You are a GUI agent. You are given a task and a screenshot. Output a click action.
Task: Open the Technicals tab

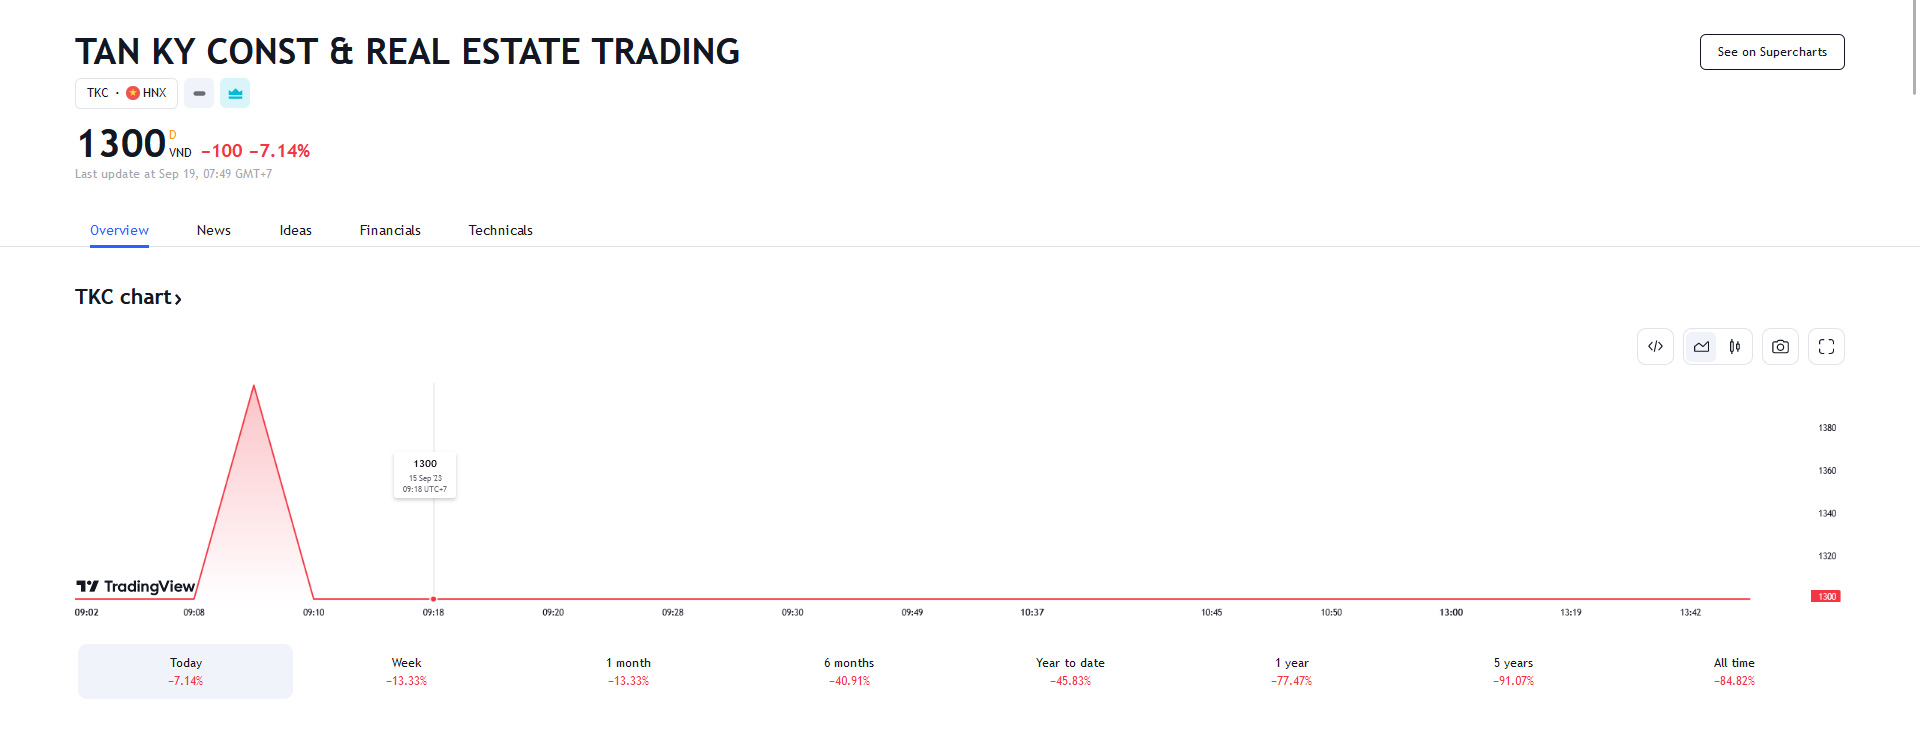[x=500, y=230]
